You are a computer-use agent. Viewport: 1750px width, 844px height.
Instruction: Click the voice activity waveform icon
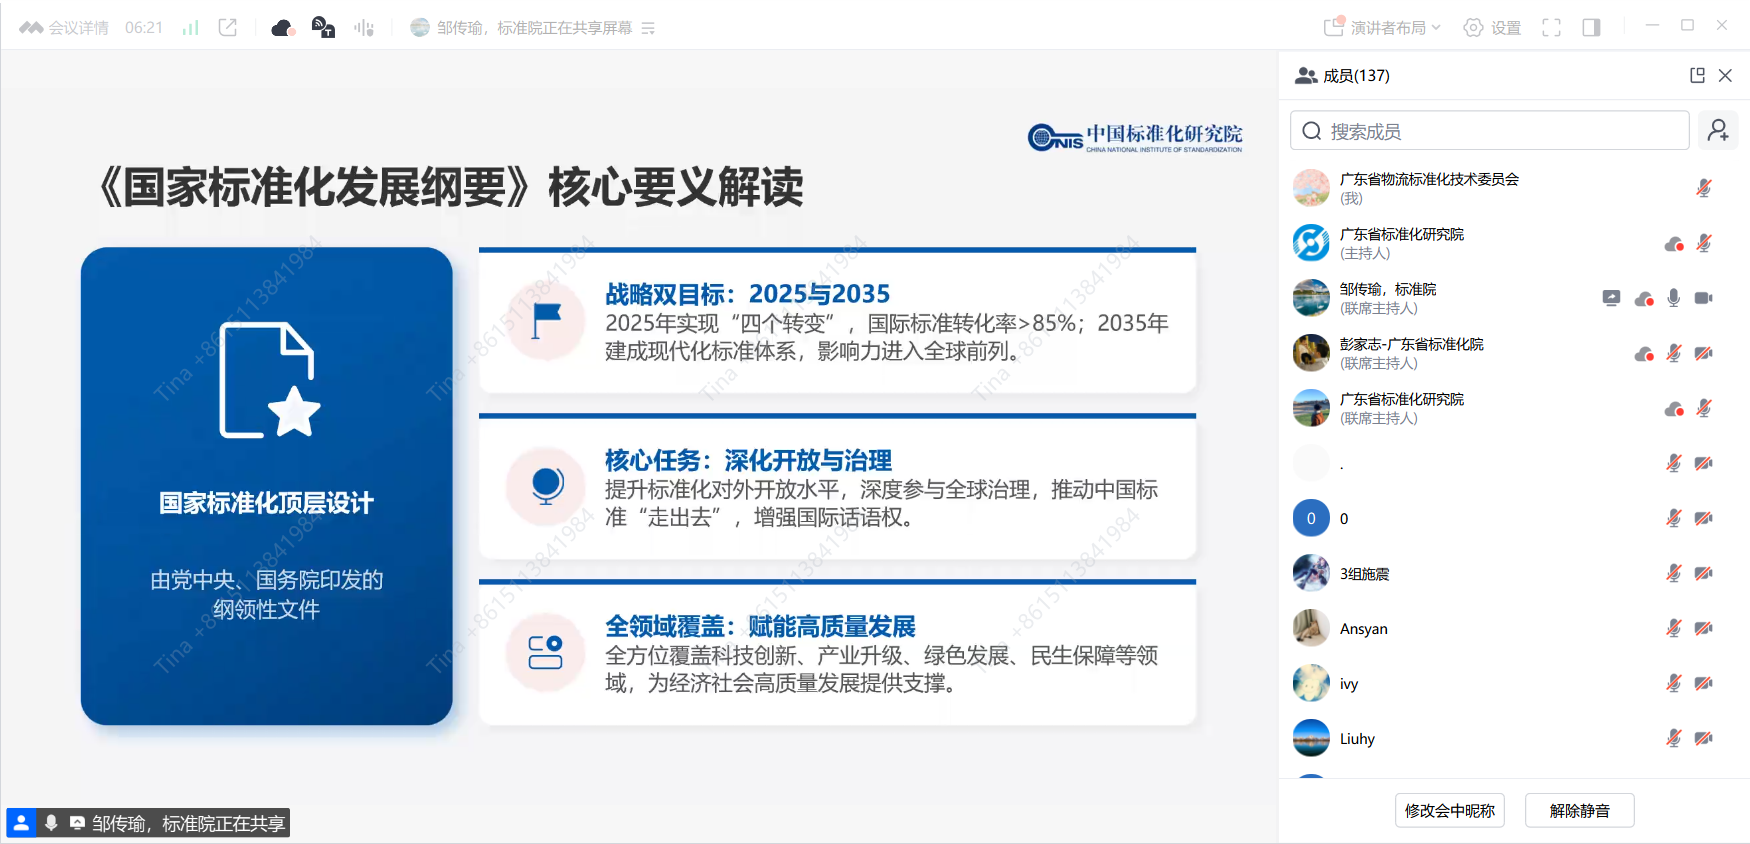point(363,28)
